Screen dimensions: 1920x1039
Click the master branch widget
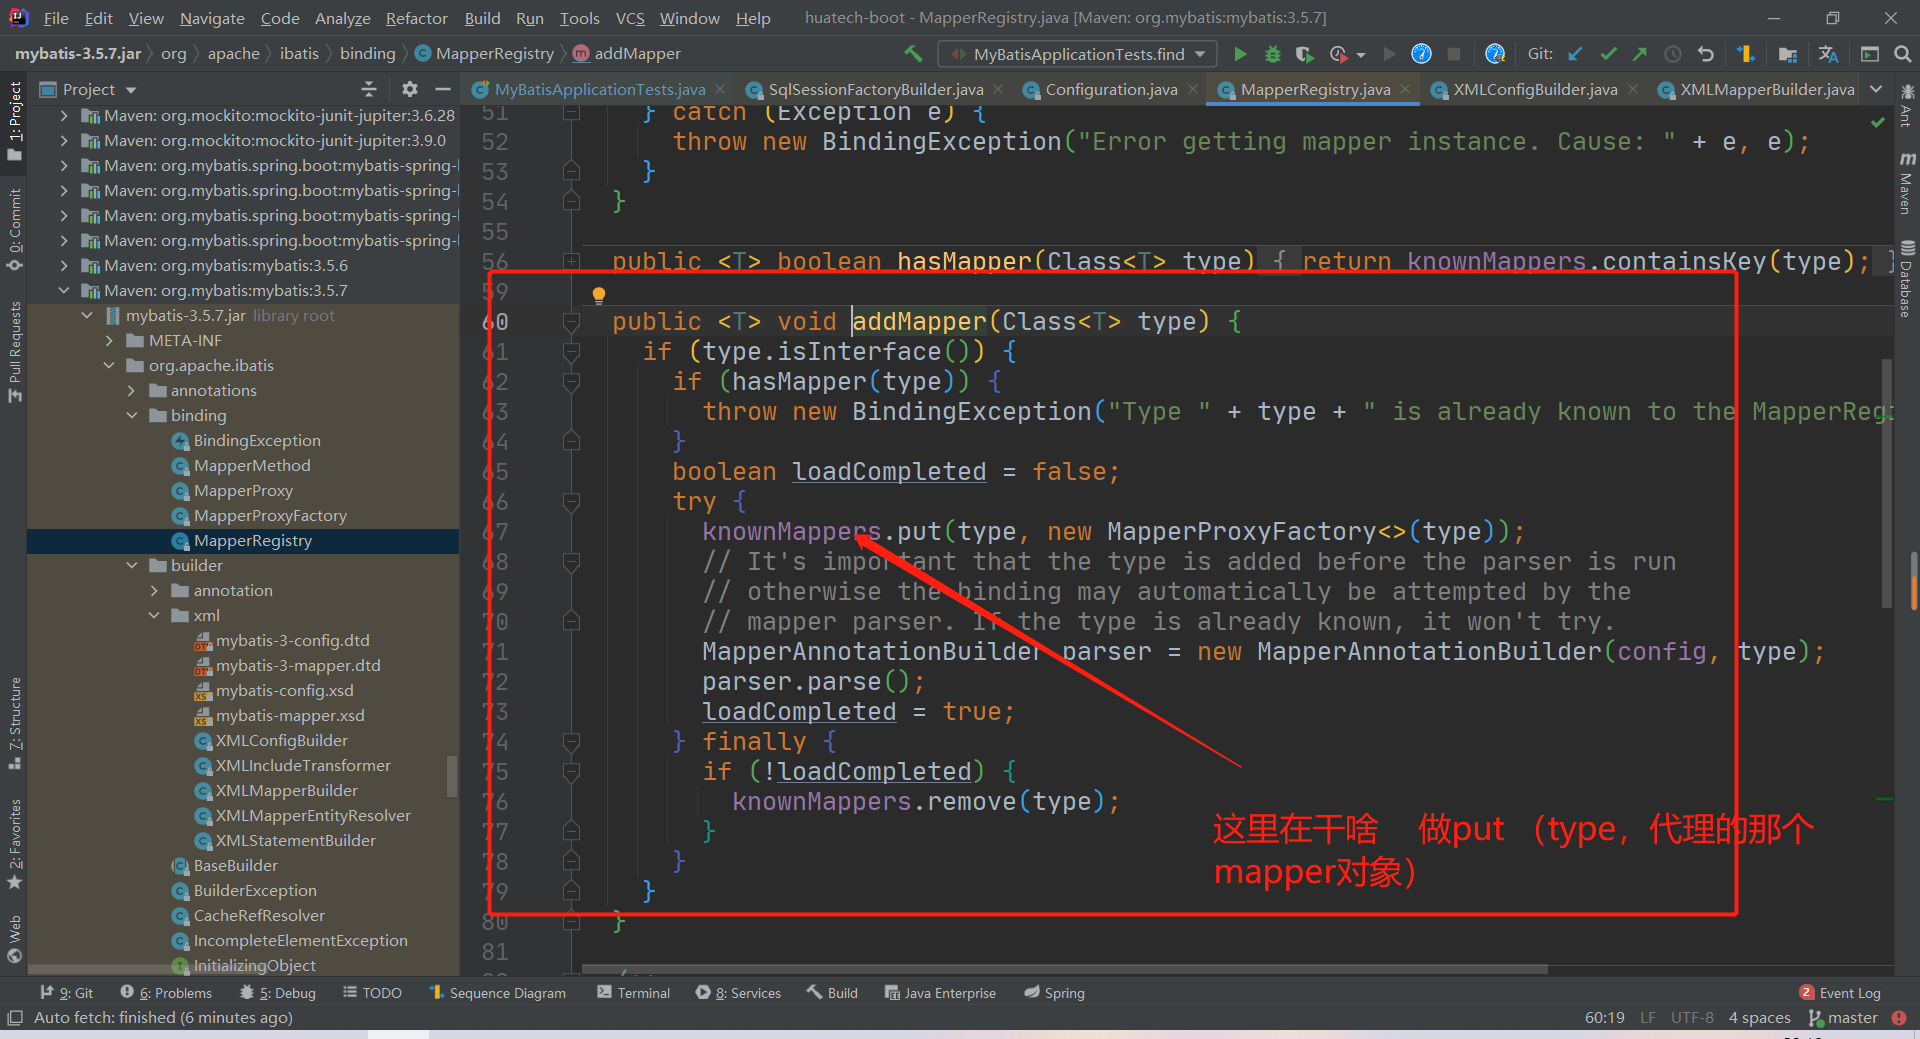1843,1018
